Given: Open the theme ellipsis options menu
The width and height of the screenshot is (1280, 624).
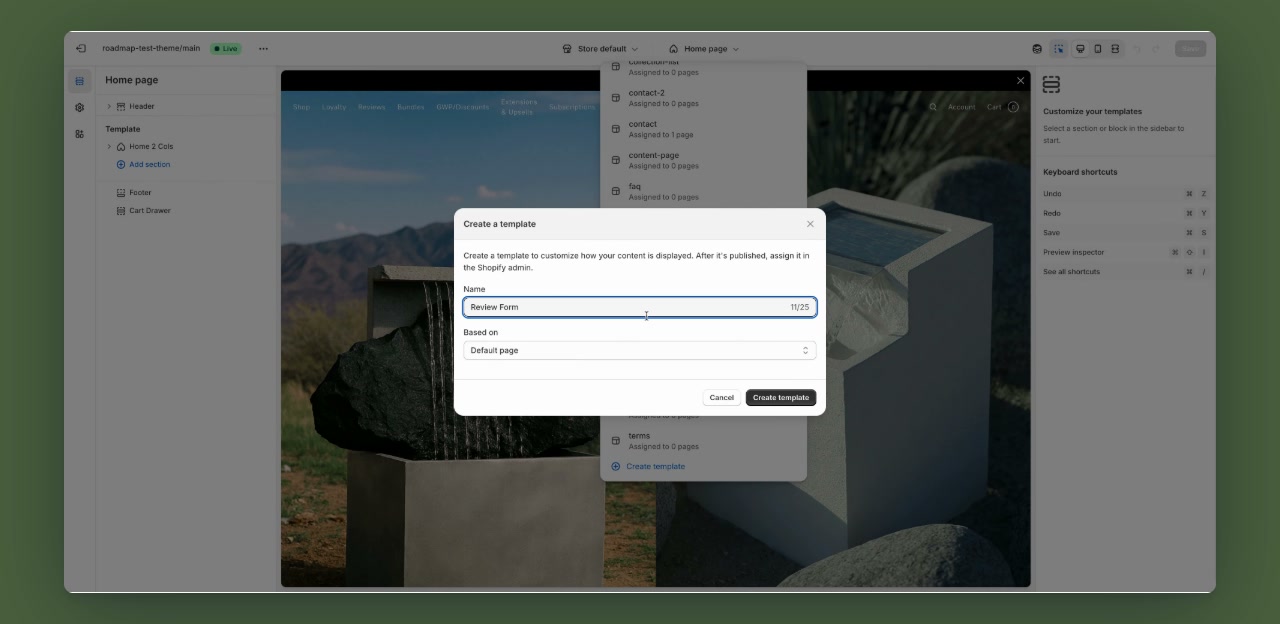Looking at the screenshot, I should tap(263, 48).
